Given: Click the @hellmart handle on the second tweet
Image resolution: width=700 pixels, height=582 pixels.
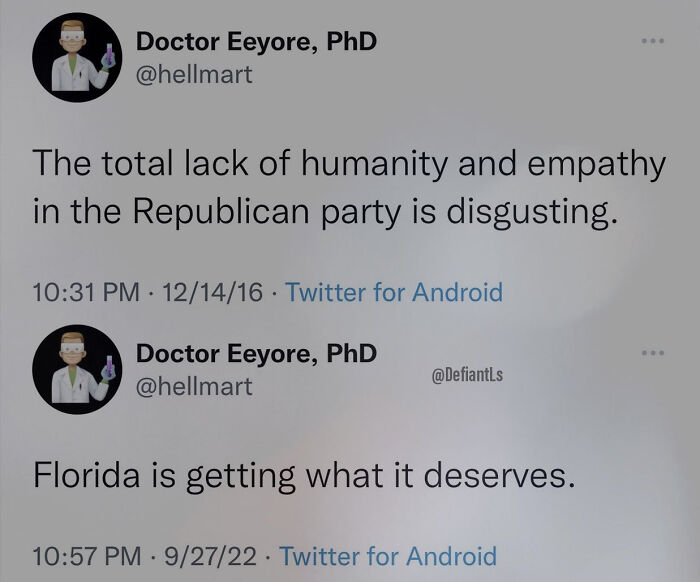Looking at the screenshot, I should click(194, 385).
